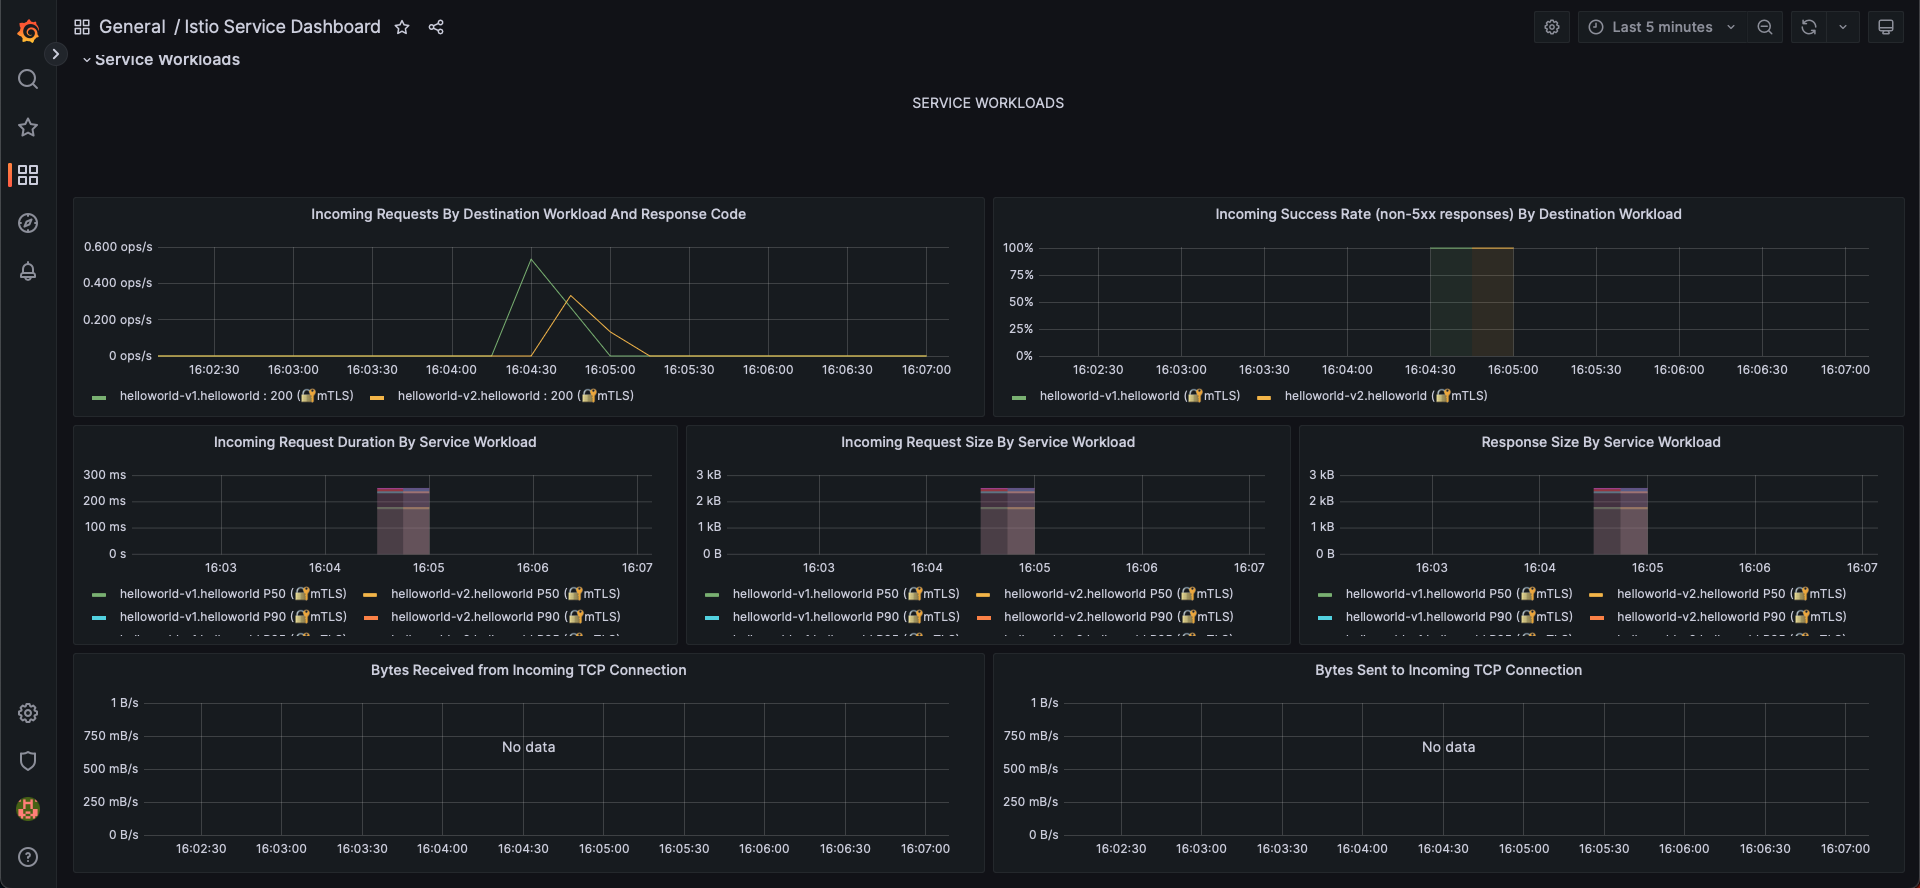The height and width of the screenshot is (888, 1920).
Task: Toggle helloworld-v2 P50 series in Incoming Request Size legend
Action: (x=1118, y=594)
